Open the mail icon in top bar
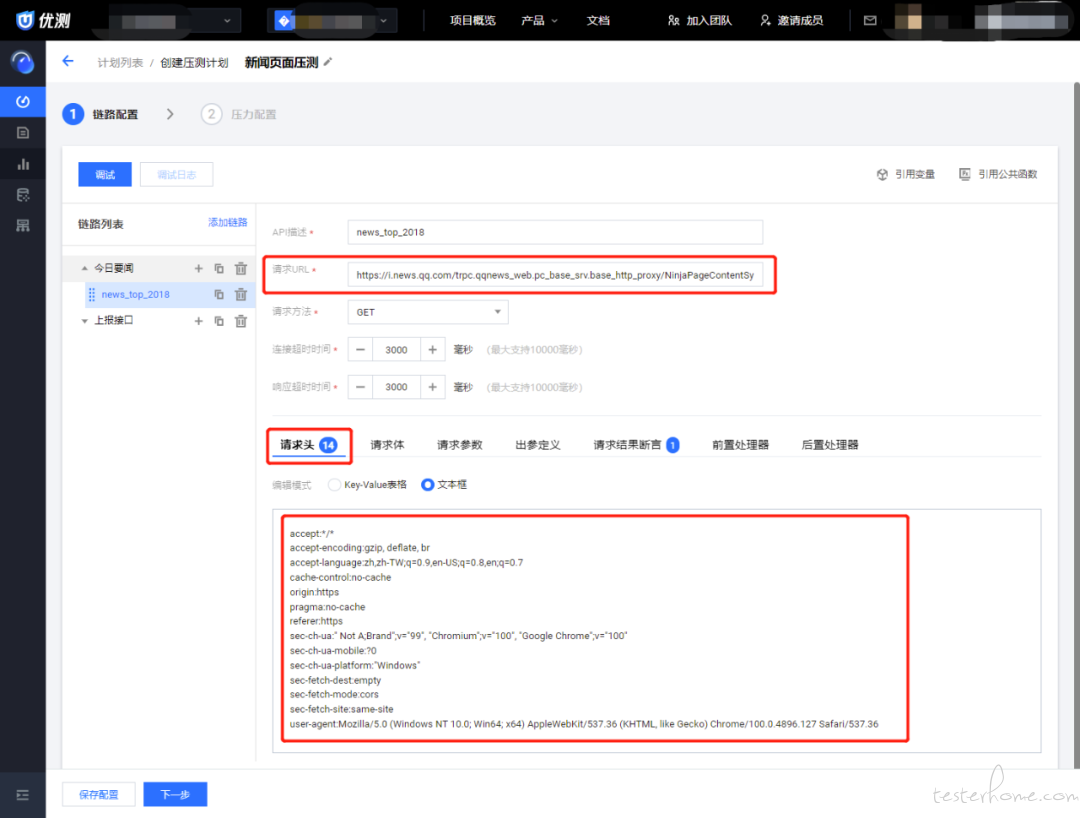The width and height of the screenshot is (1080, 818). click(870, 20)
